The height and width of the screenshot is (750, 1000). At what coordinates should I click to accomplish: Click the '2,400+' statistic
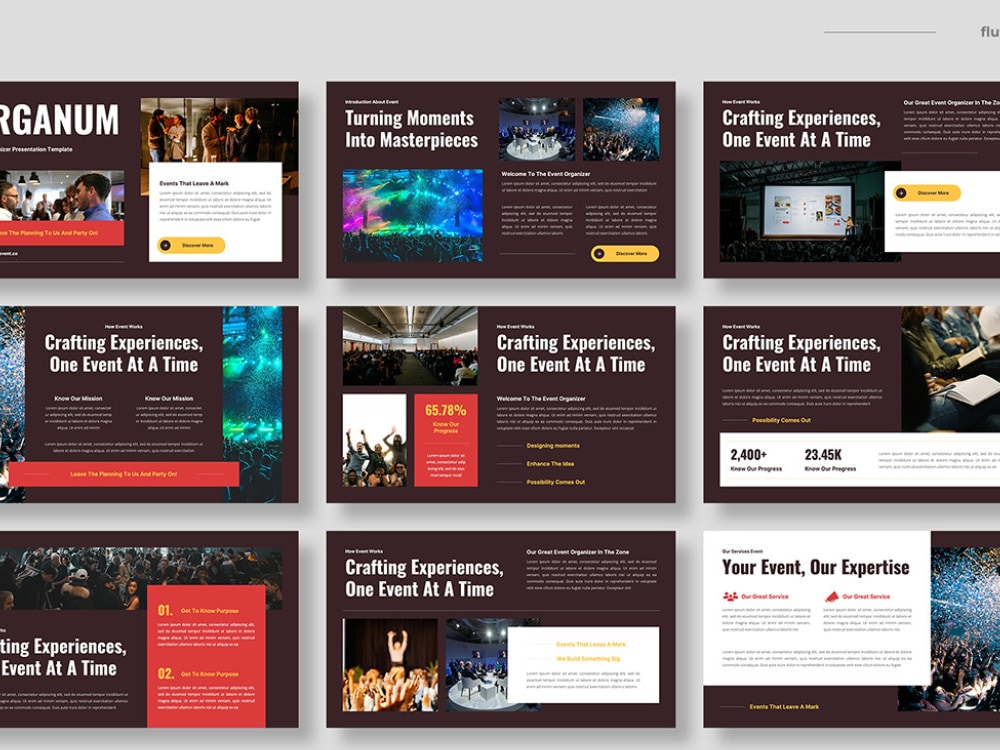click(x=749, y=455)
